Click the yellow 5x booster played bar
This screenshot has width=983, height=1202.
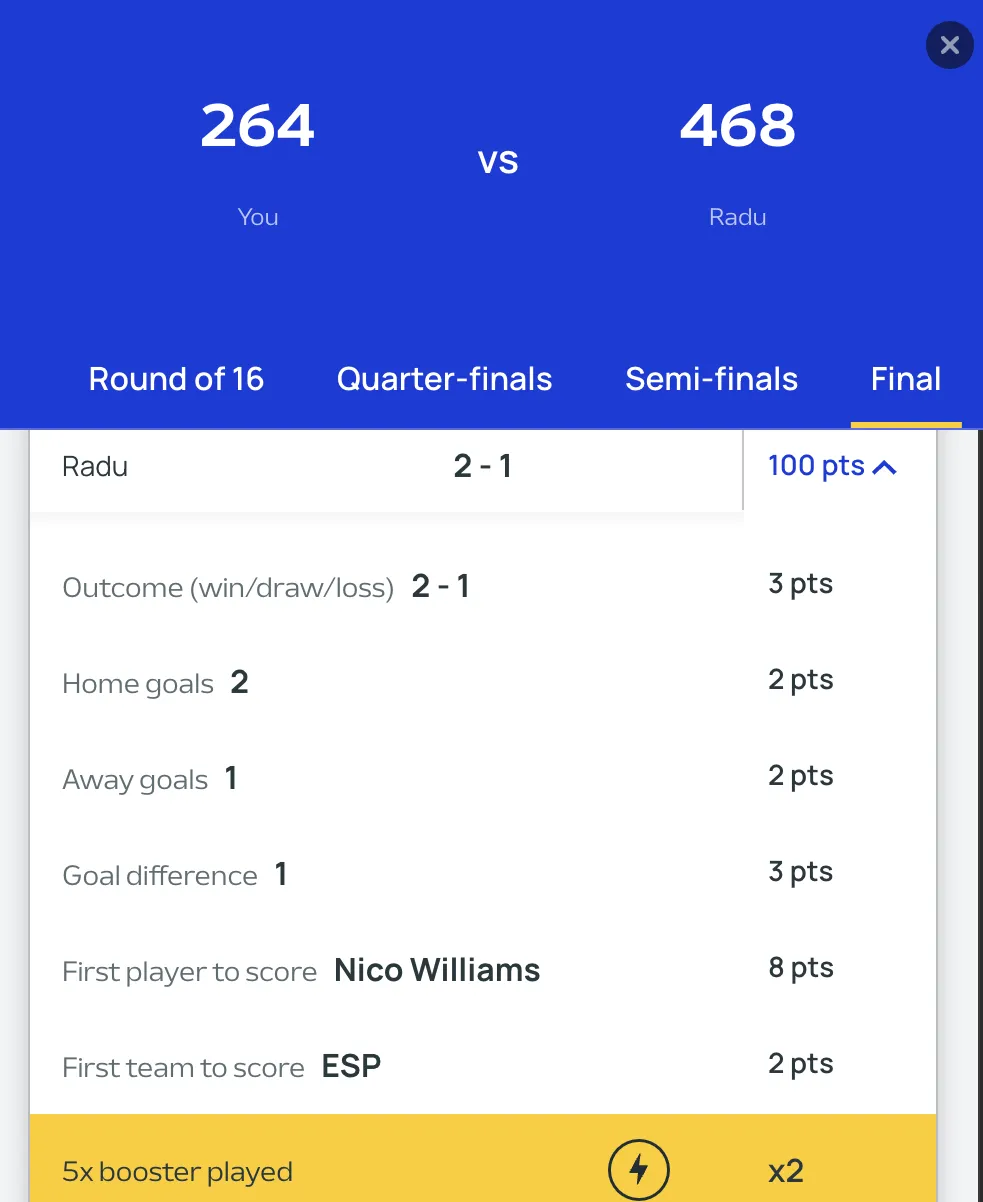point(483,1158)
